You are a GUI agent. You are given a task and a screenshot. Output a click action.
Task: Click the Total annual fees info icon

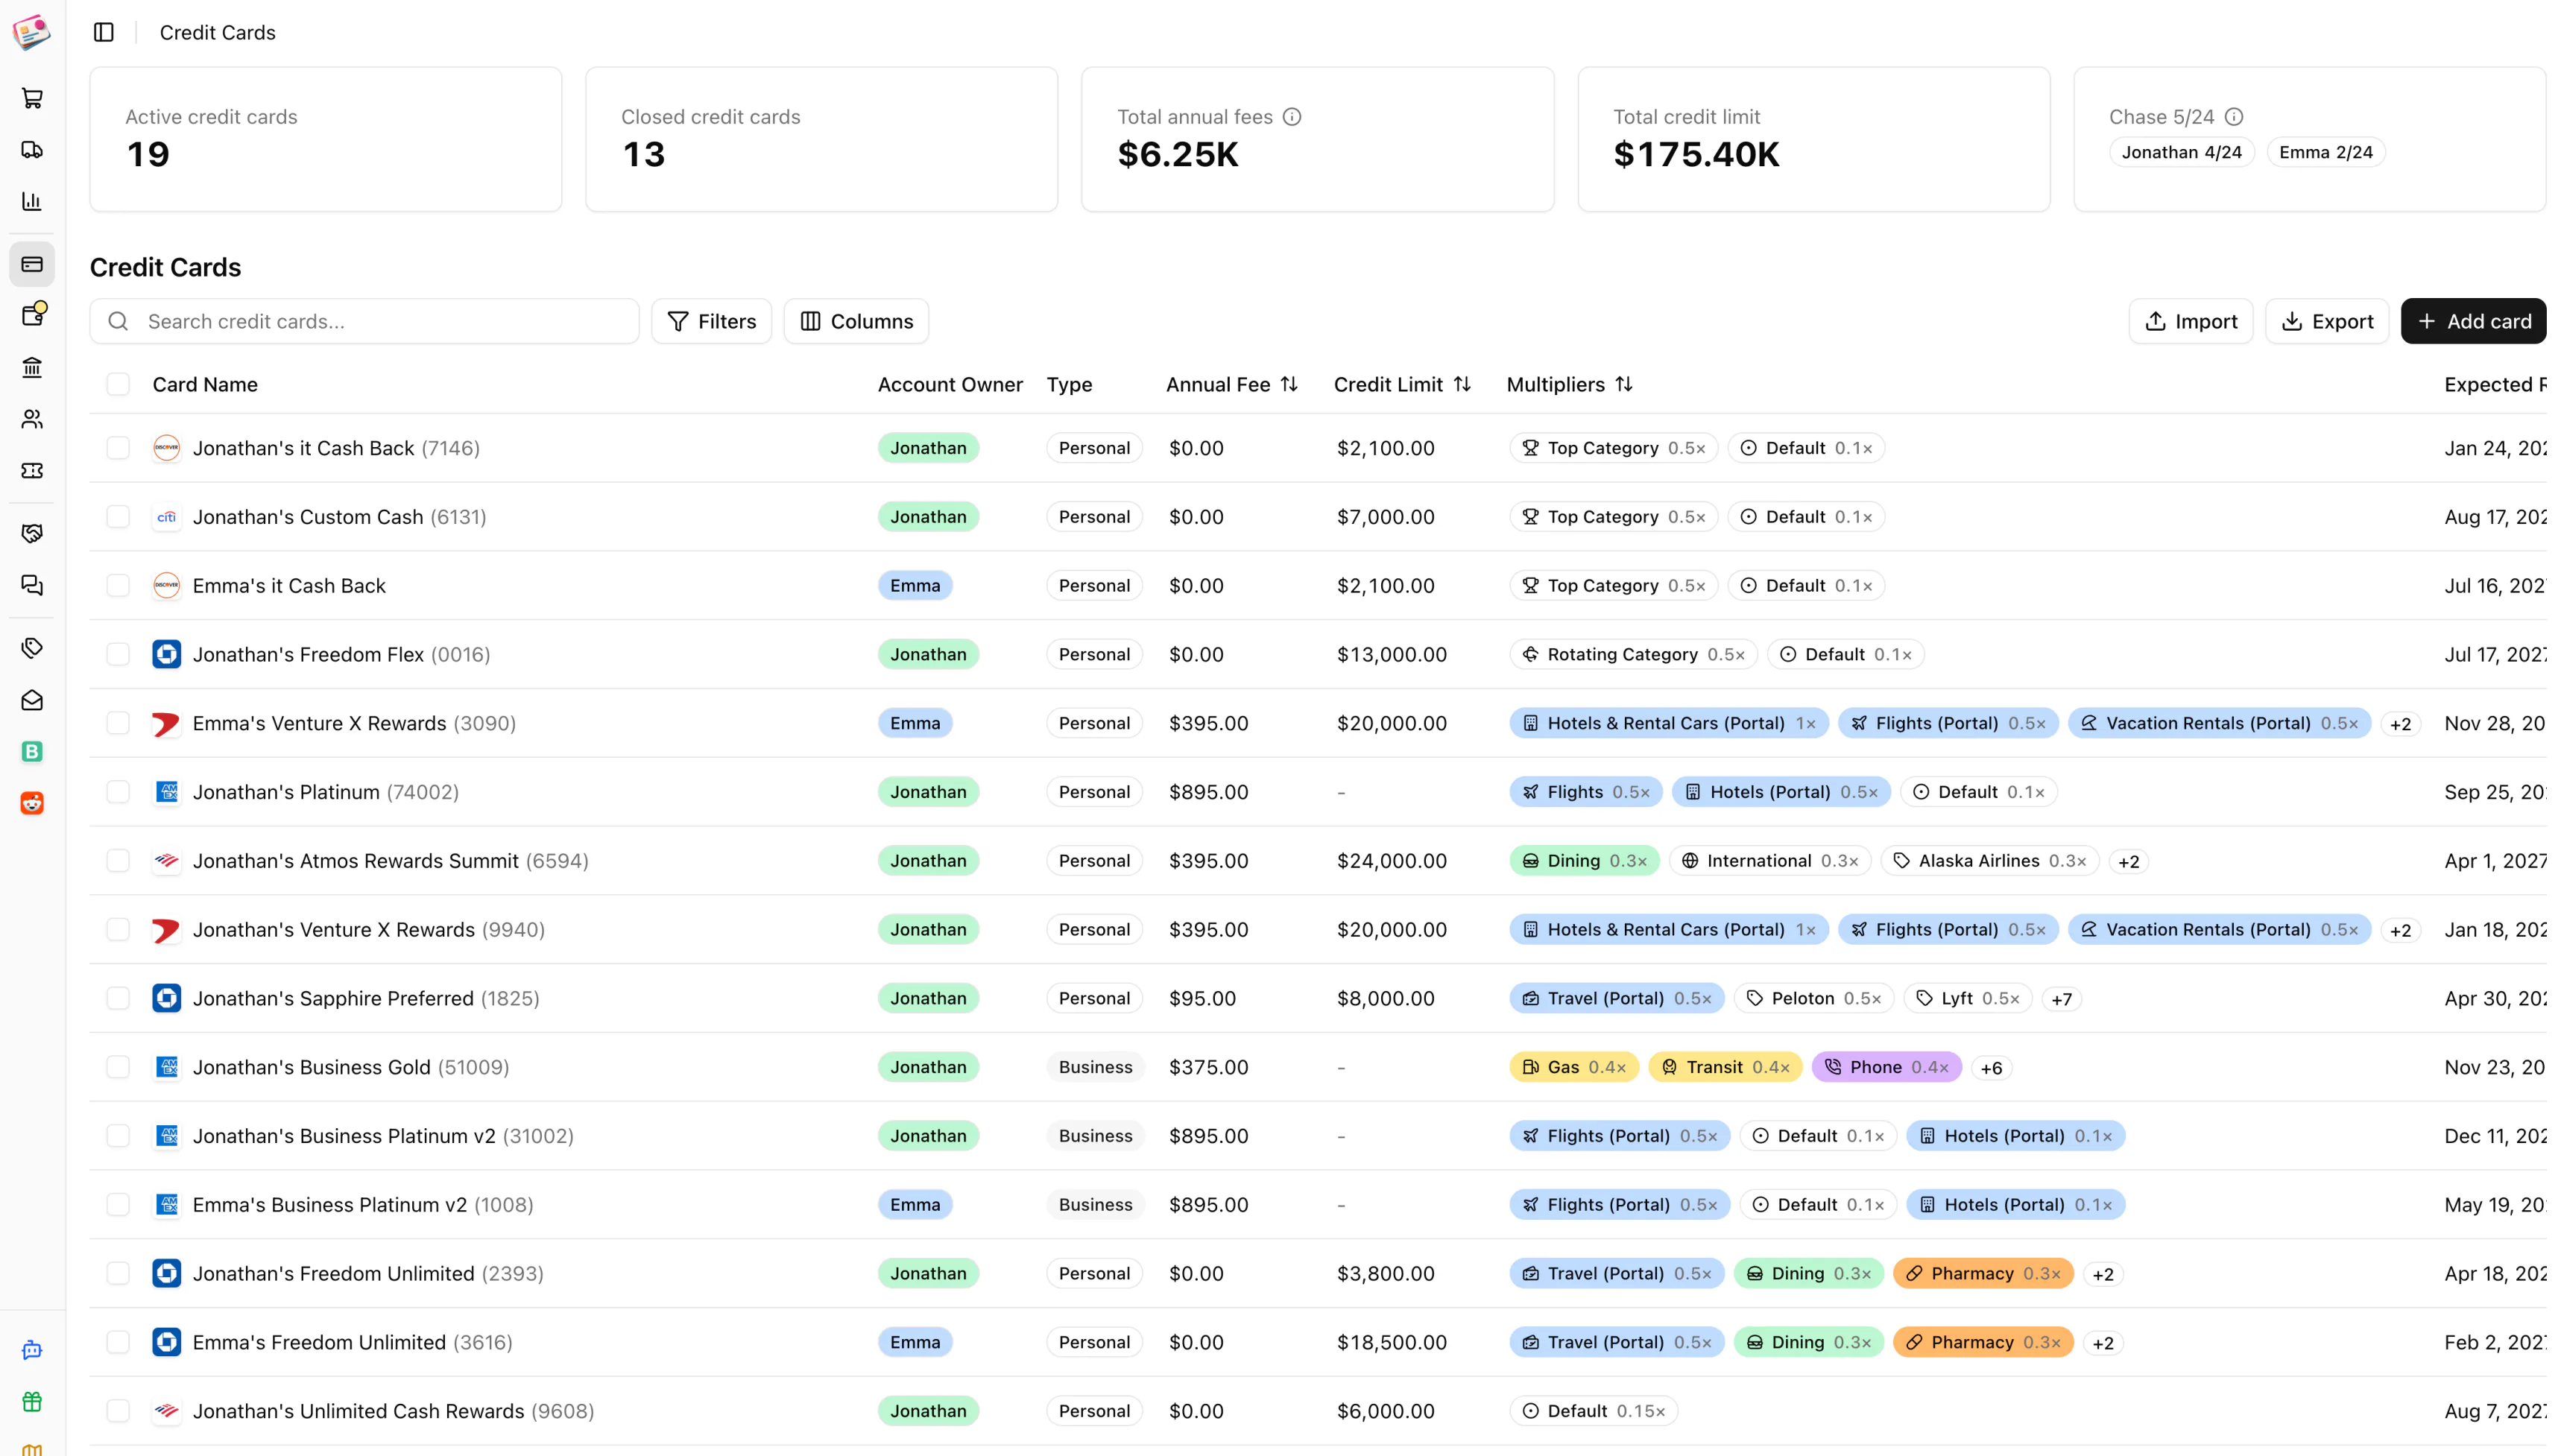(1292, 117)
